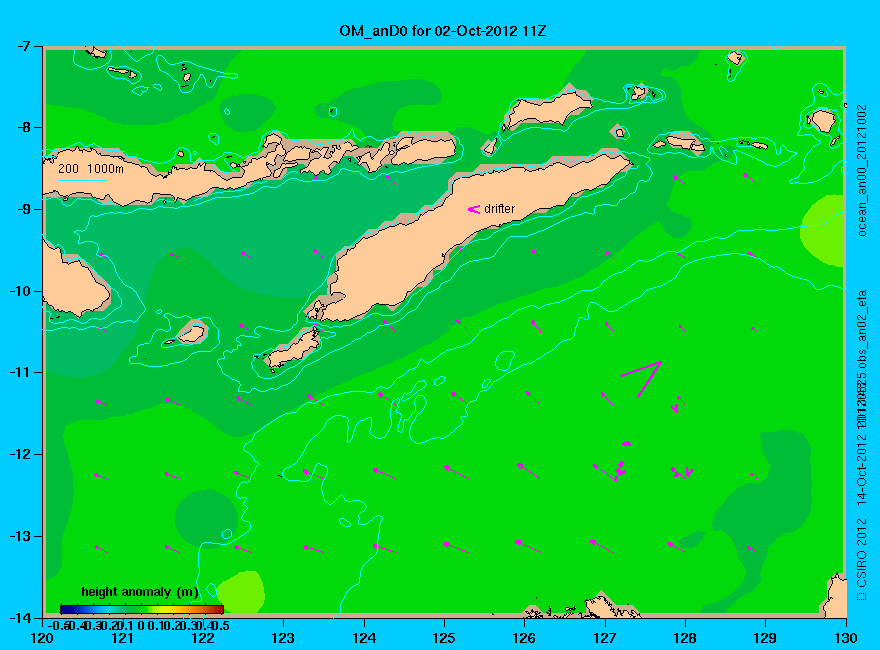The height and width of the screenshot is (650, 880).
Task: Click the large magenta V-shaped drifter track
Action: click(641, 379)
